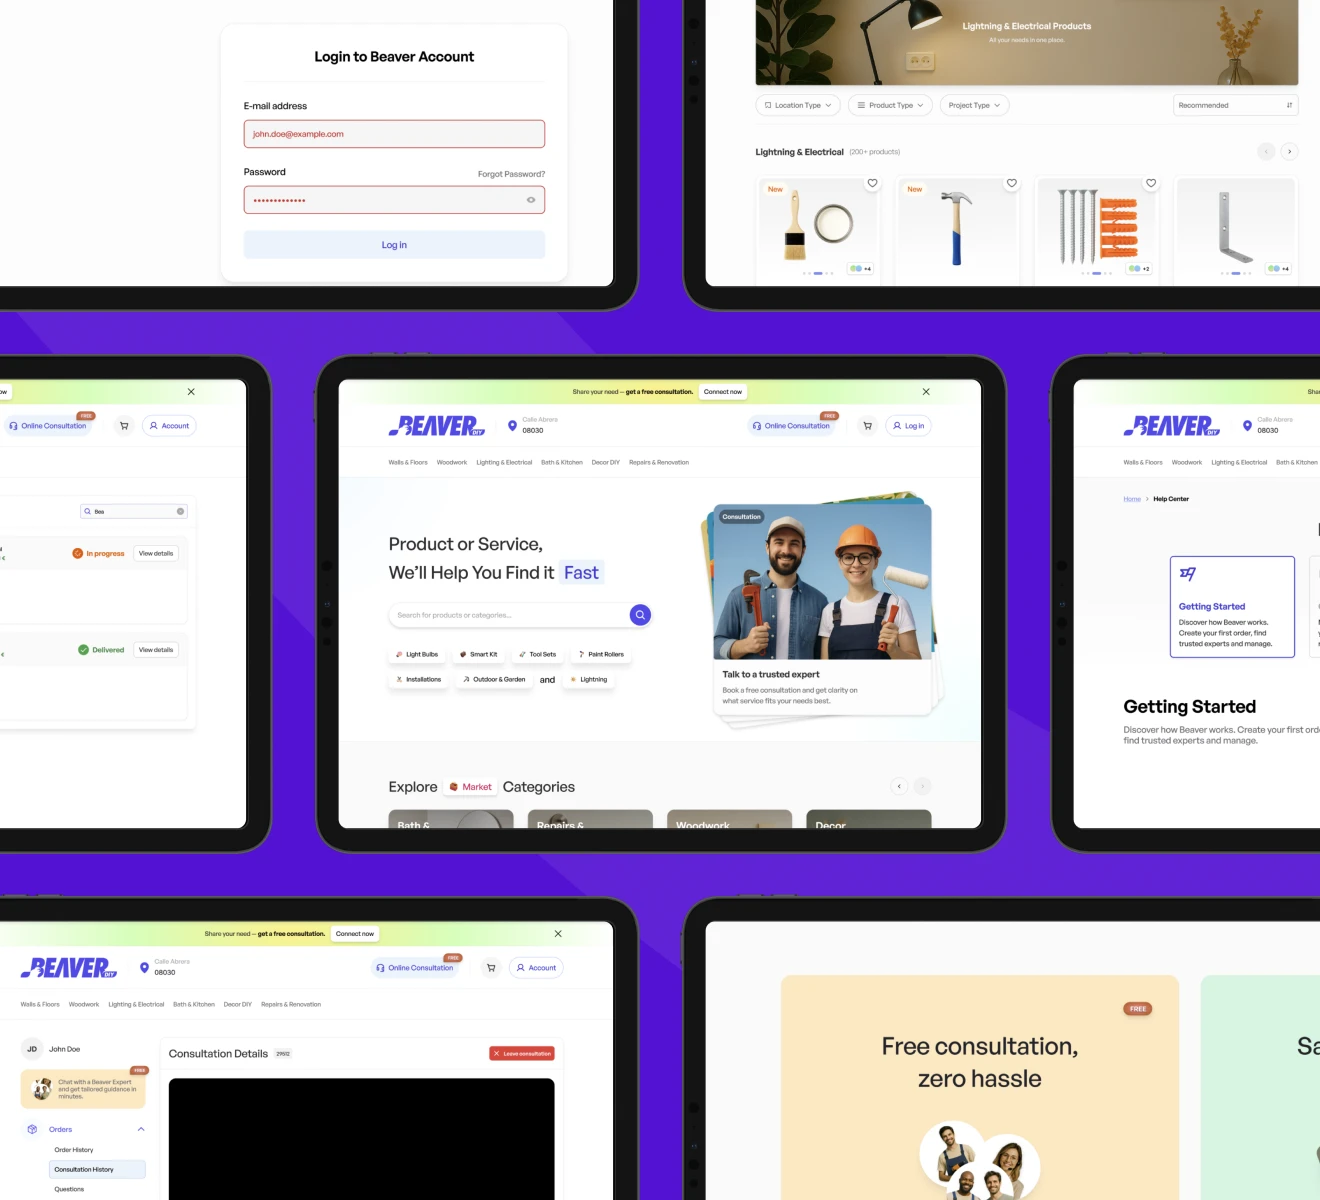
Task: Select the Light Bulbs chip on the homepage
Action: pos(417,654)
